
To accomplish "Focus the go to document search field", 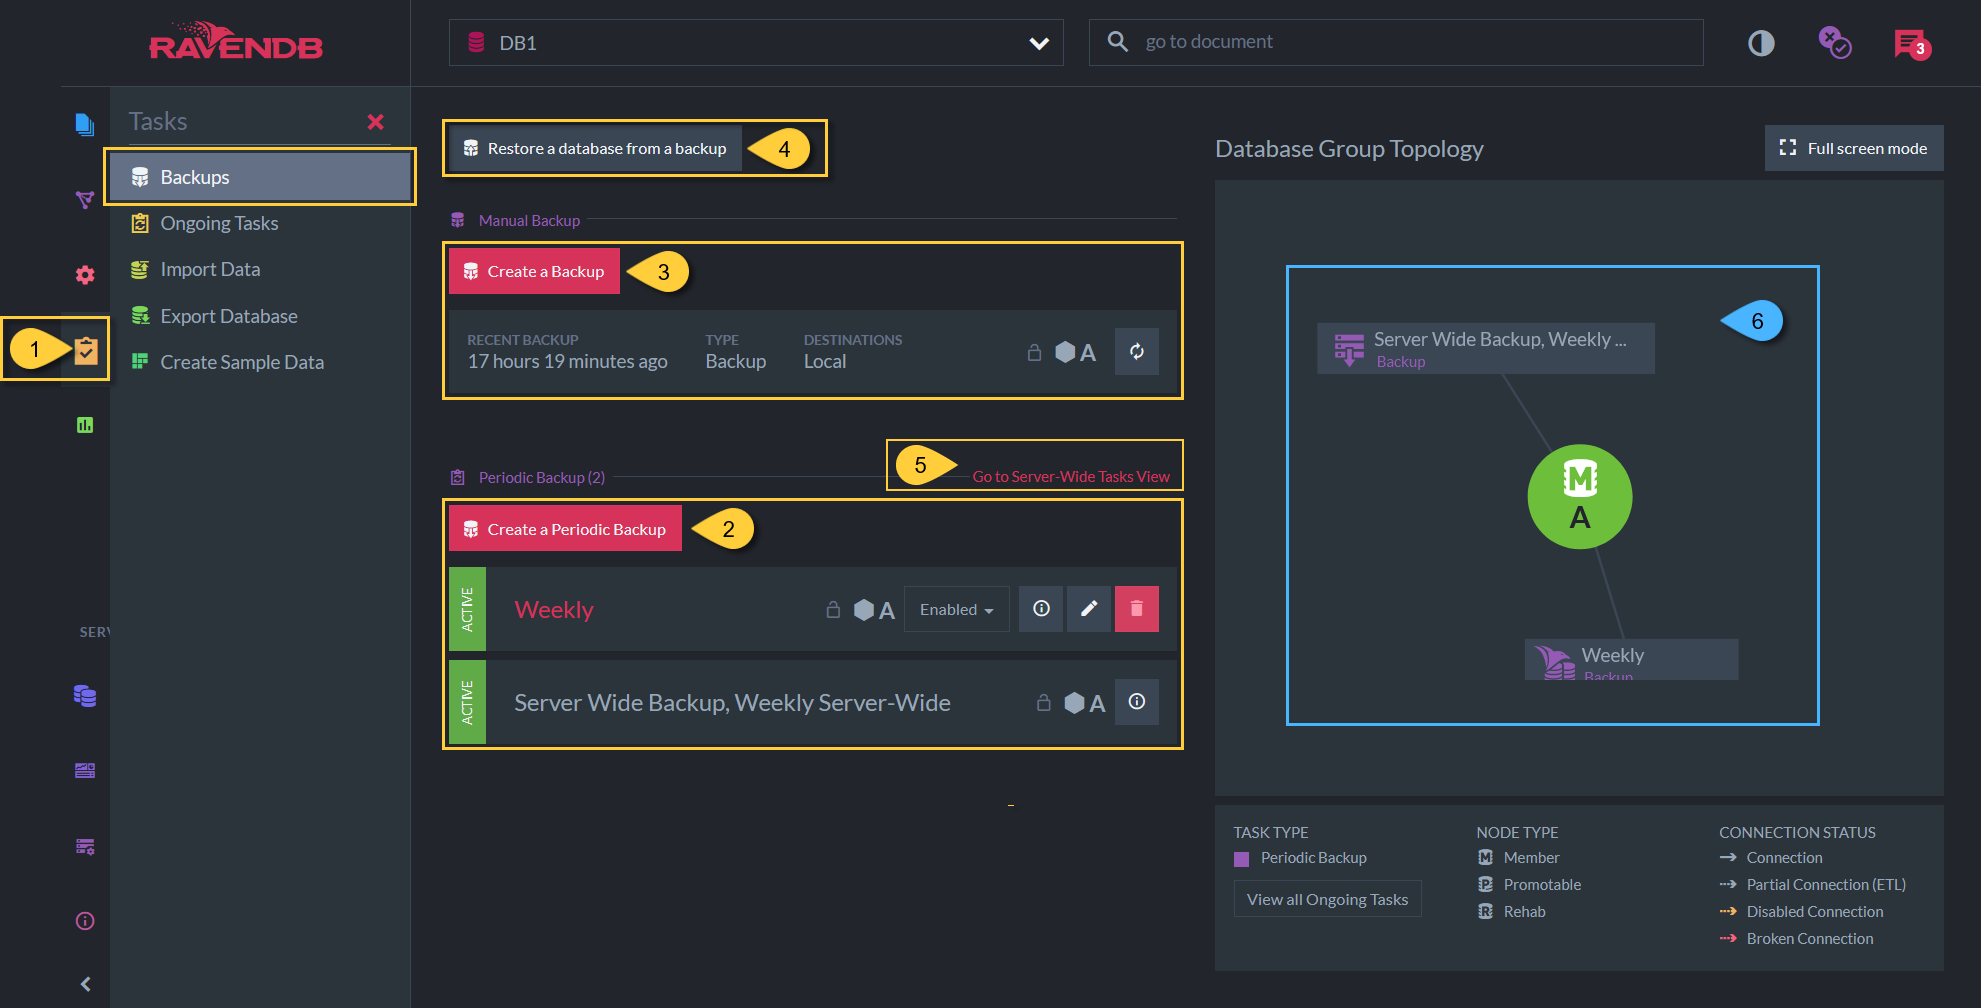I will [x=1396, y=42].
